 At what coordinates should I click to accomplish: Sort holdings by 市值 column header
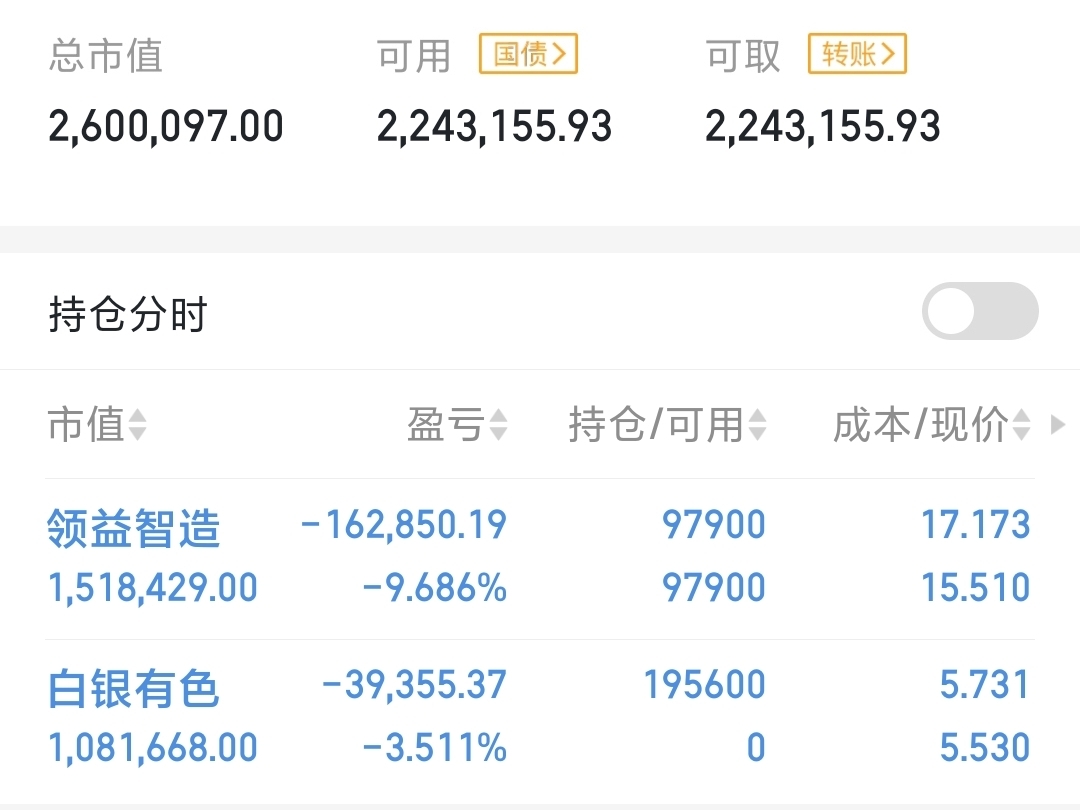(x=96, y=424)
